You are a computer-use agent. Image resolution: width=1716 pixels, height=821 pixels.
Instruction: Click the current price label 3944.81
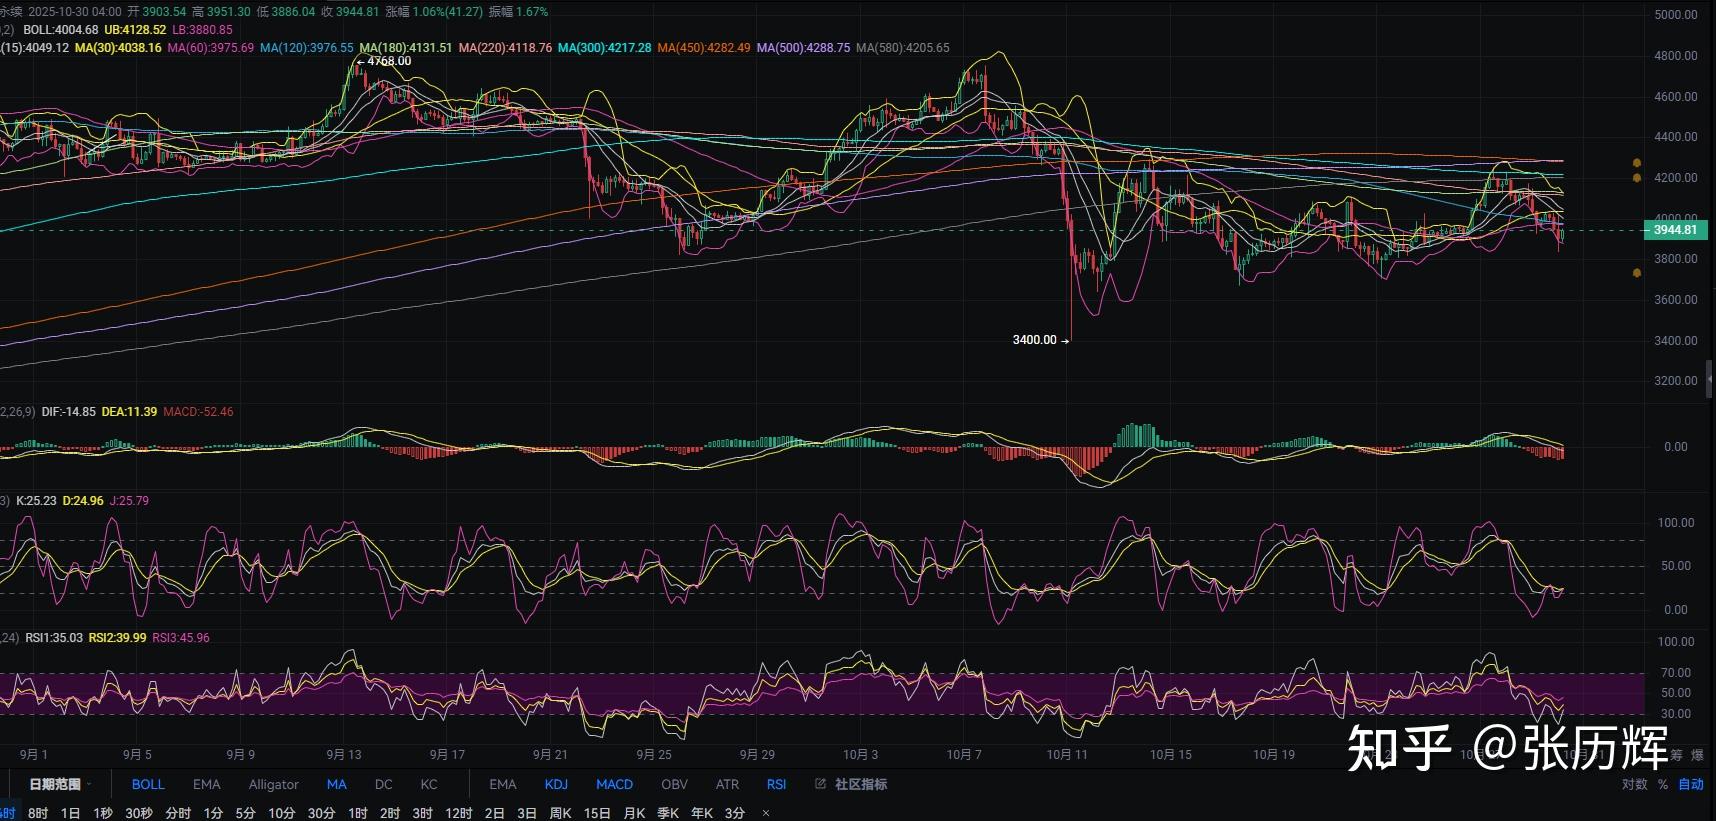[x=1674, y=230]
